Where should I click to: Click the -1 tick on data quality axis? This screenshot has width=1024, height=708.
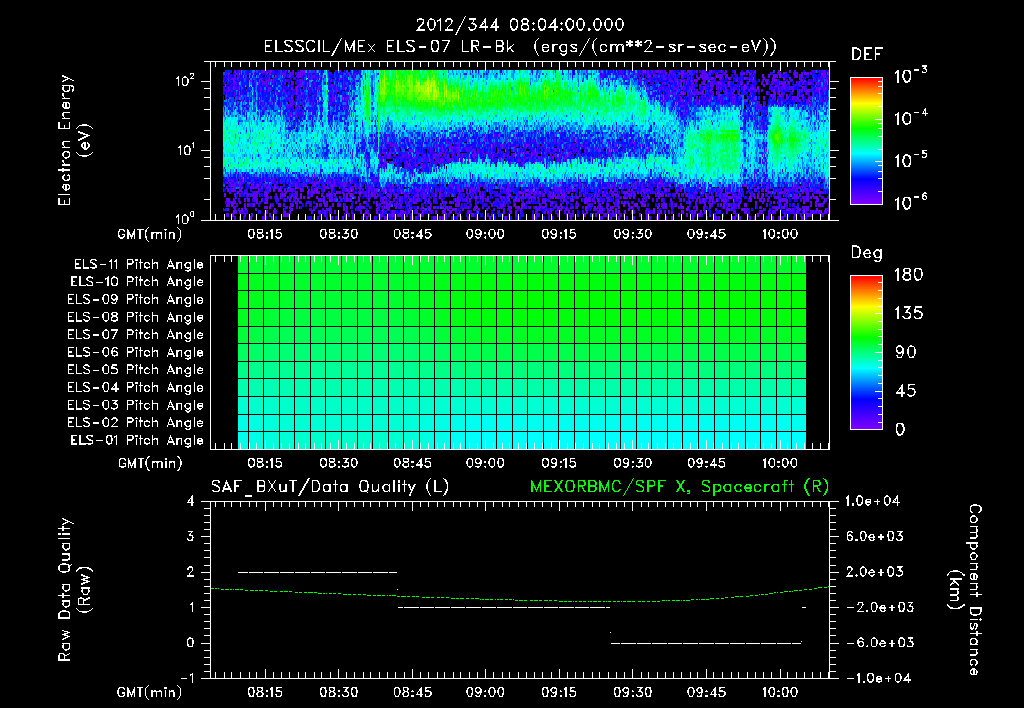187,678
